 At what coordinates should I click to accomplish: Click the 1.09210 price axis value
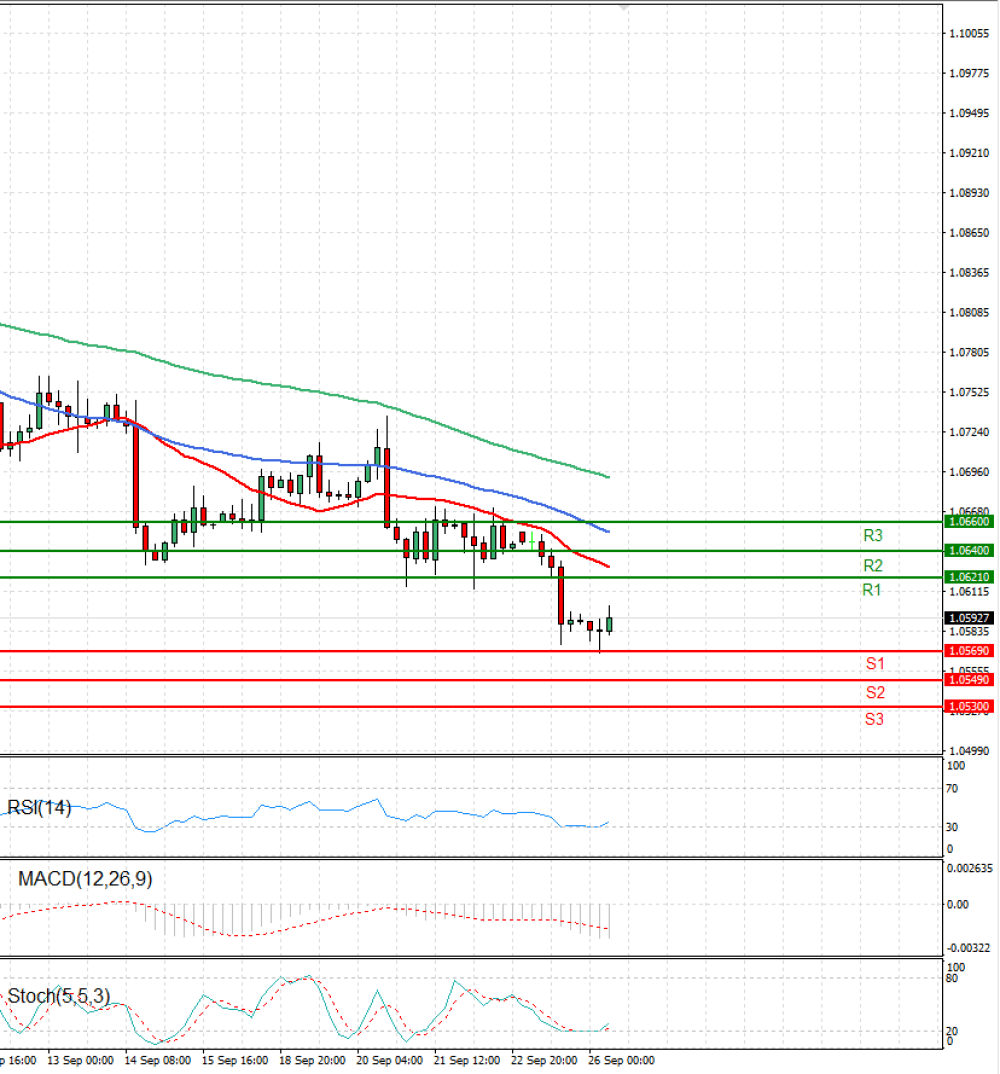coord(969,153)
